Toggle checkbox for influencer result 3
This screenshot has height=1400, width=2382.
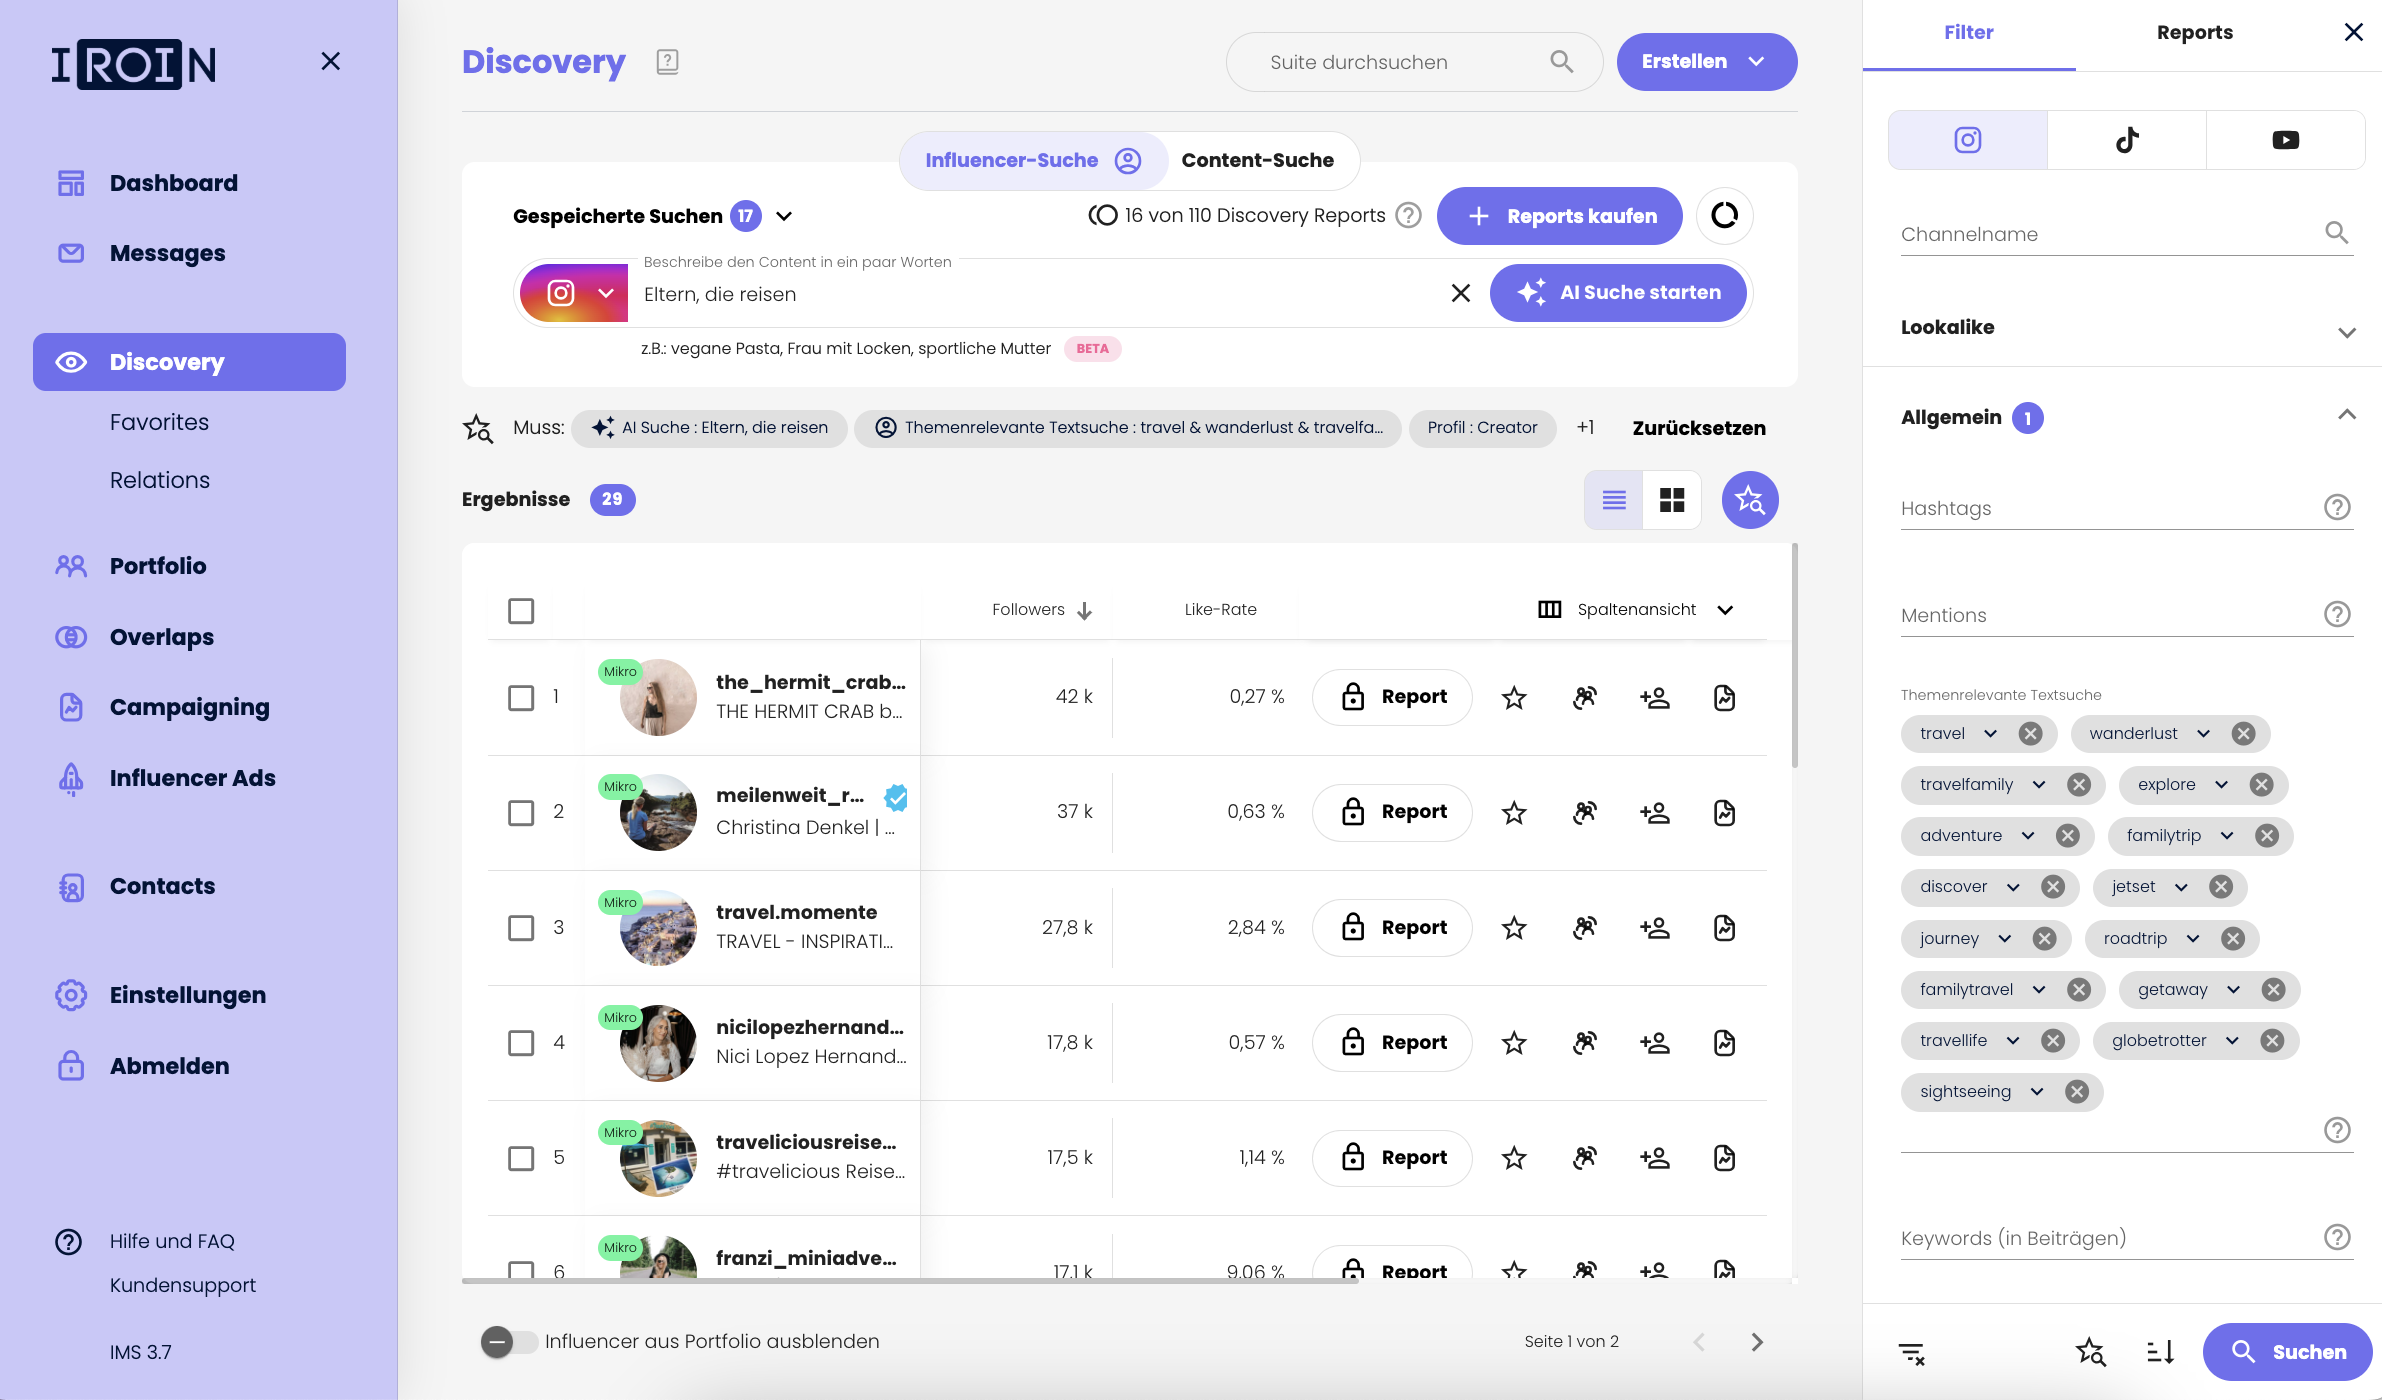point(520,927)
